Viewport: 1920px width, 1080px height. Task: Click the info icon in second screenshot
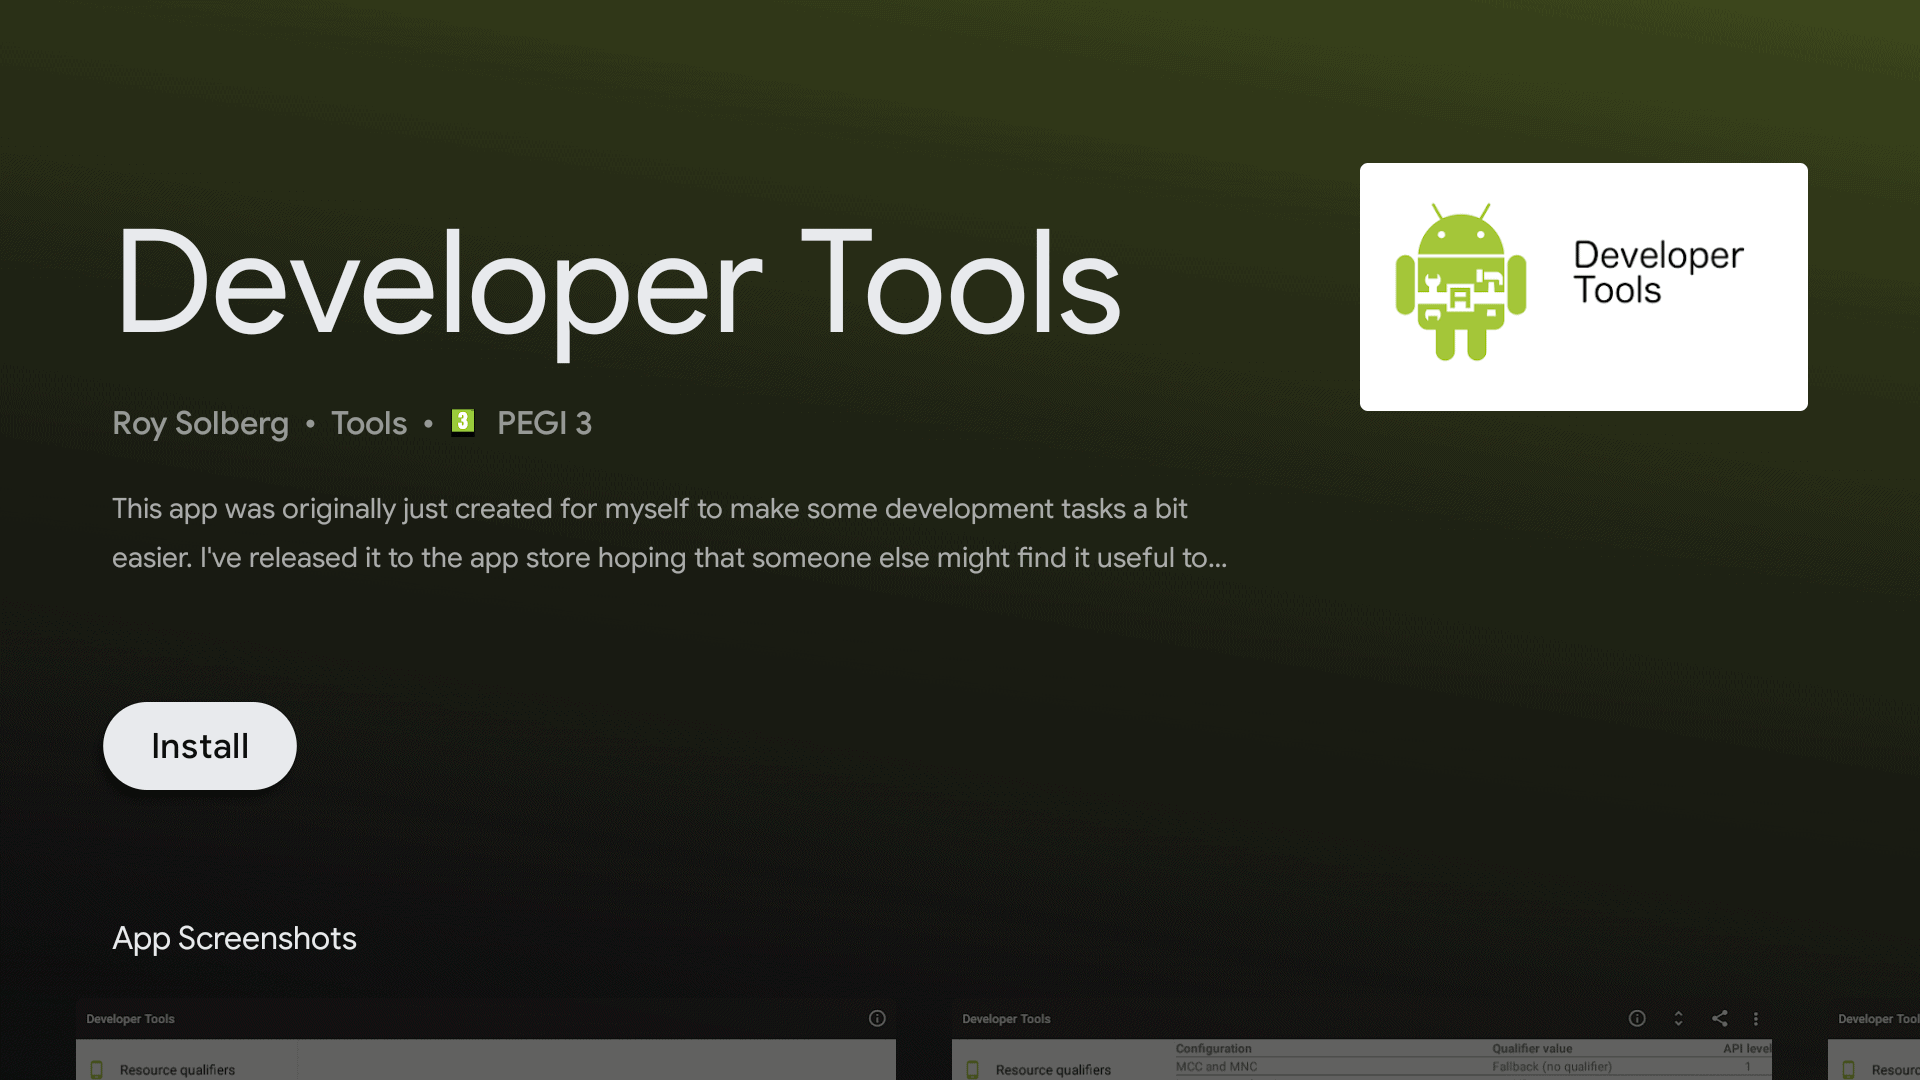pos(1637,1018)
